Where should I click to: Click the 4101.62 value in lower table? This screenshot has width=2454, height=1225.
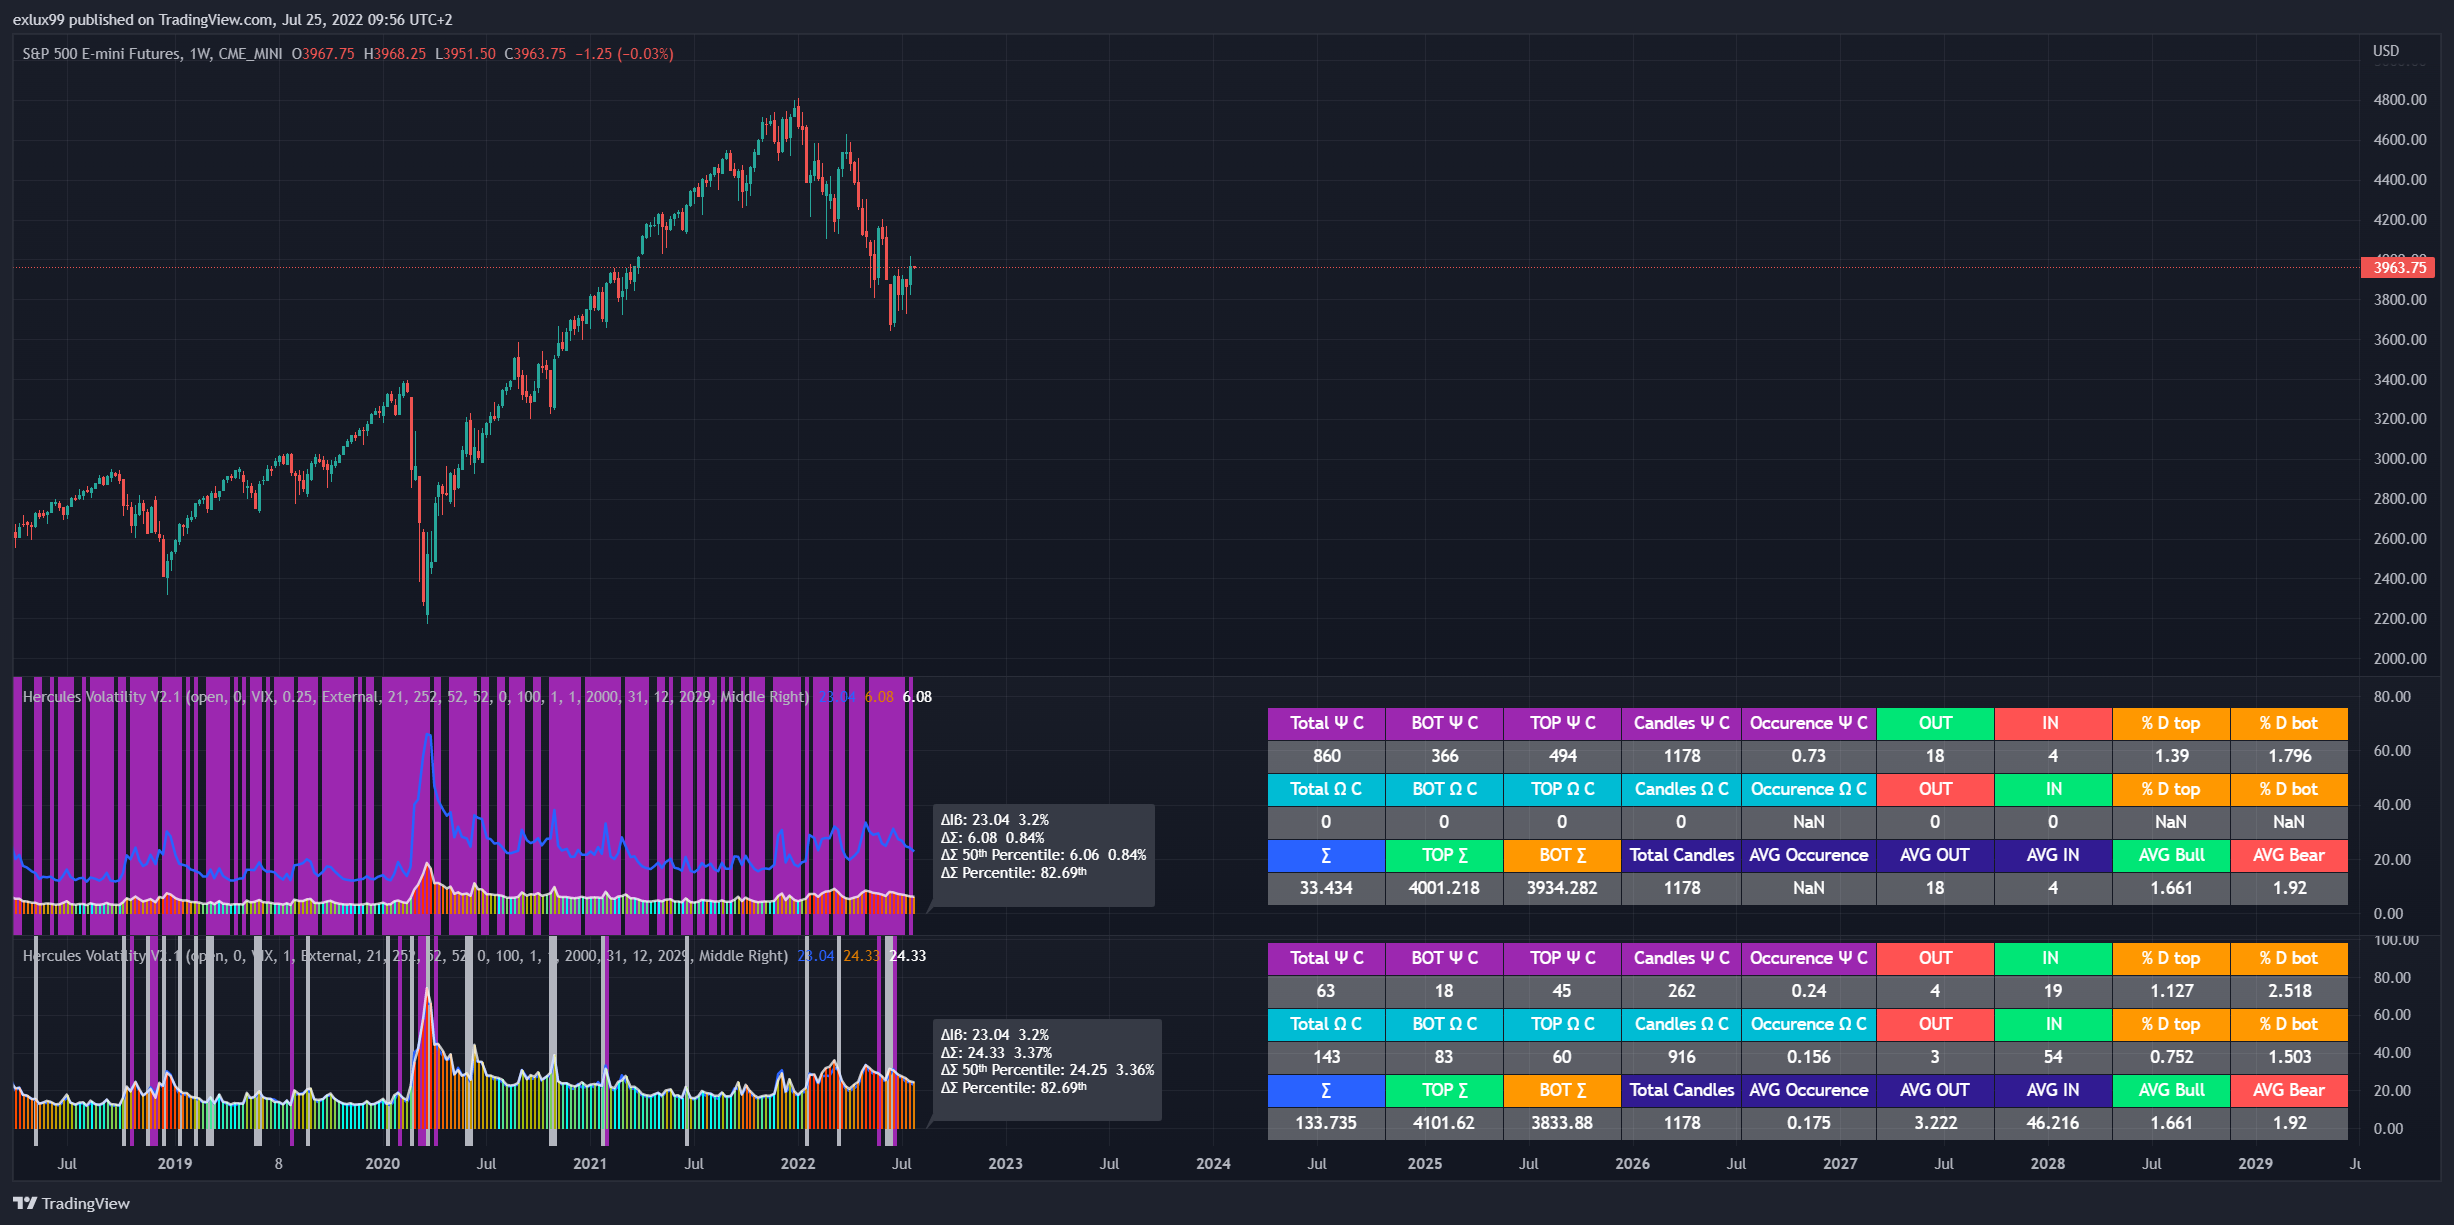[x=1444, y=1123]
